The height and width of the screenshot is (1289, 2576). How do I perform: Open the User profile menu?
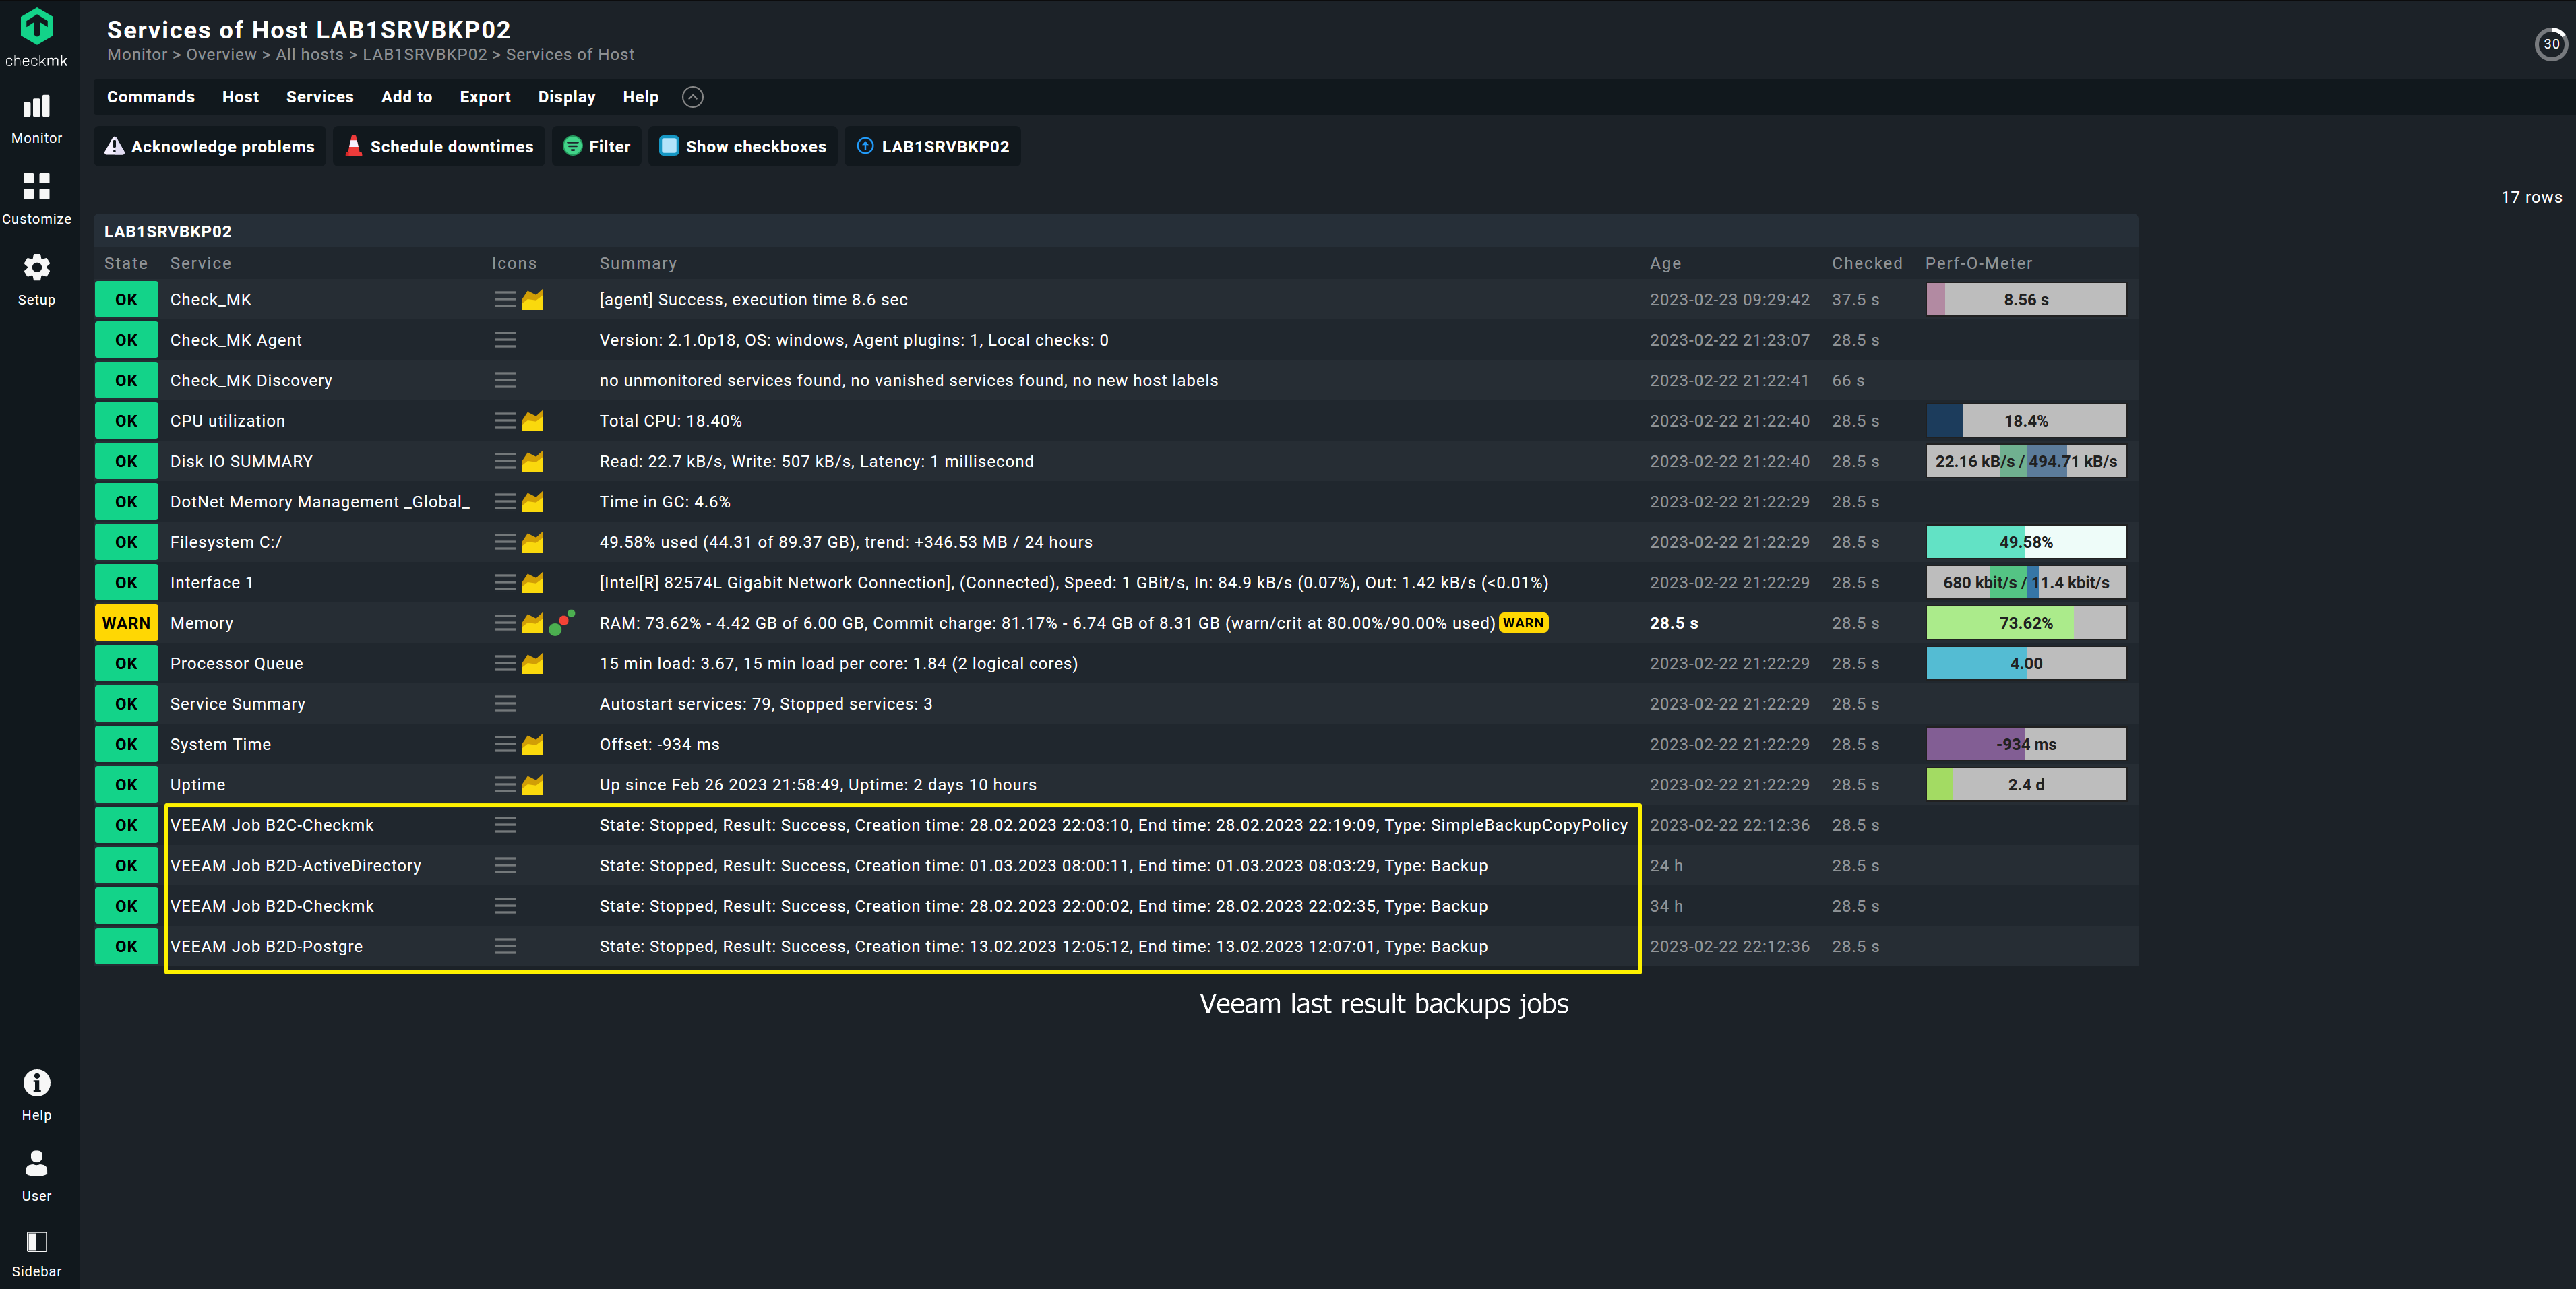tap(36, 1176)
